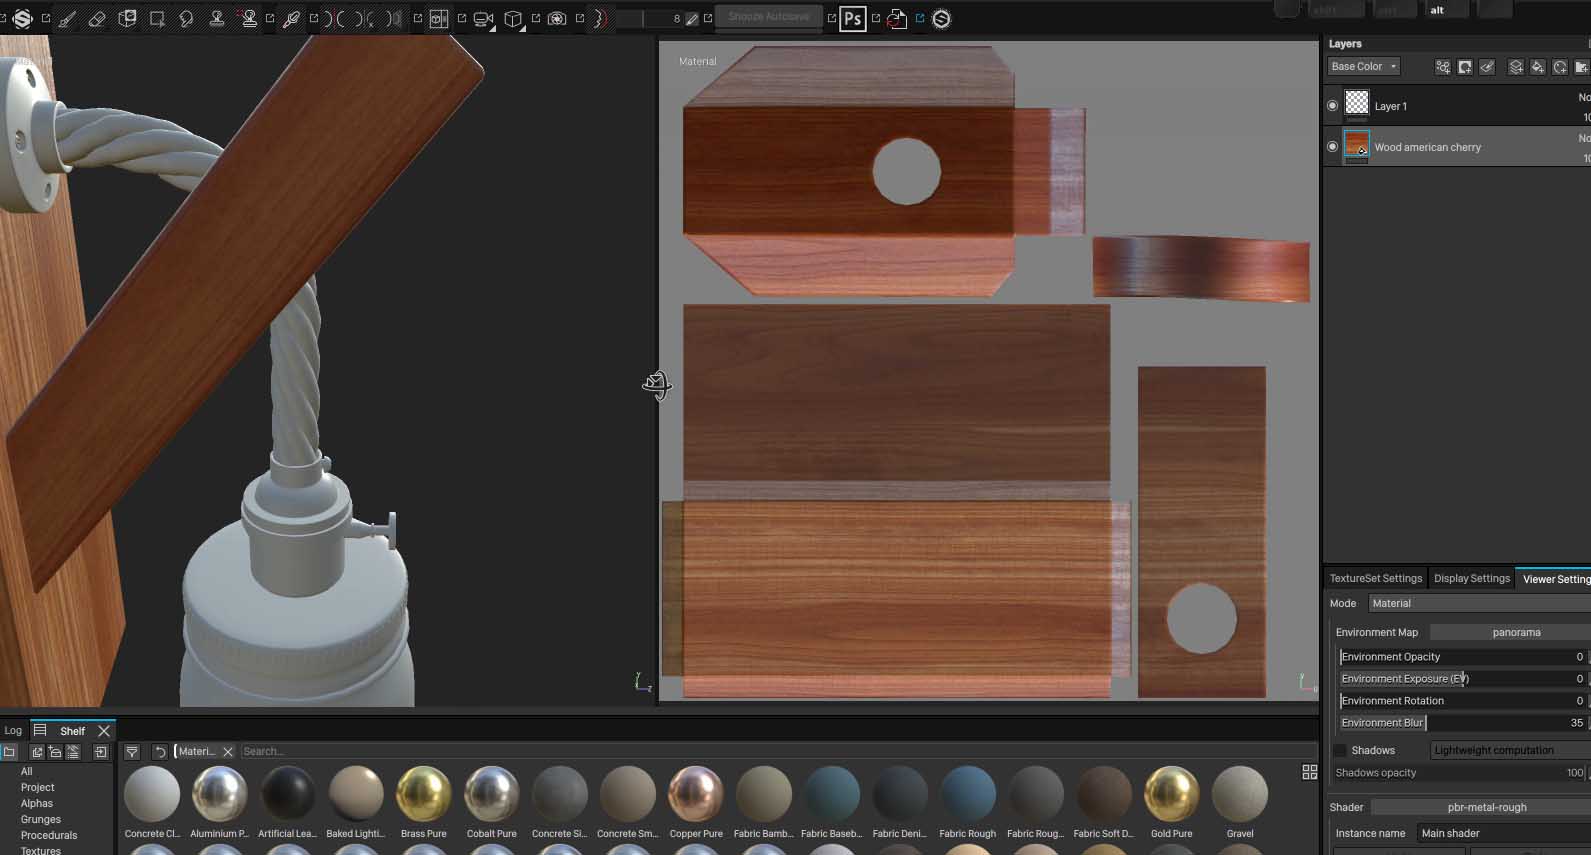
Task: Select the Paint brush tool
Action: coord(67,19)
